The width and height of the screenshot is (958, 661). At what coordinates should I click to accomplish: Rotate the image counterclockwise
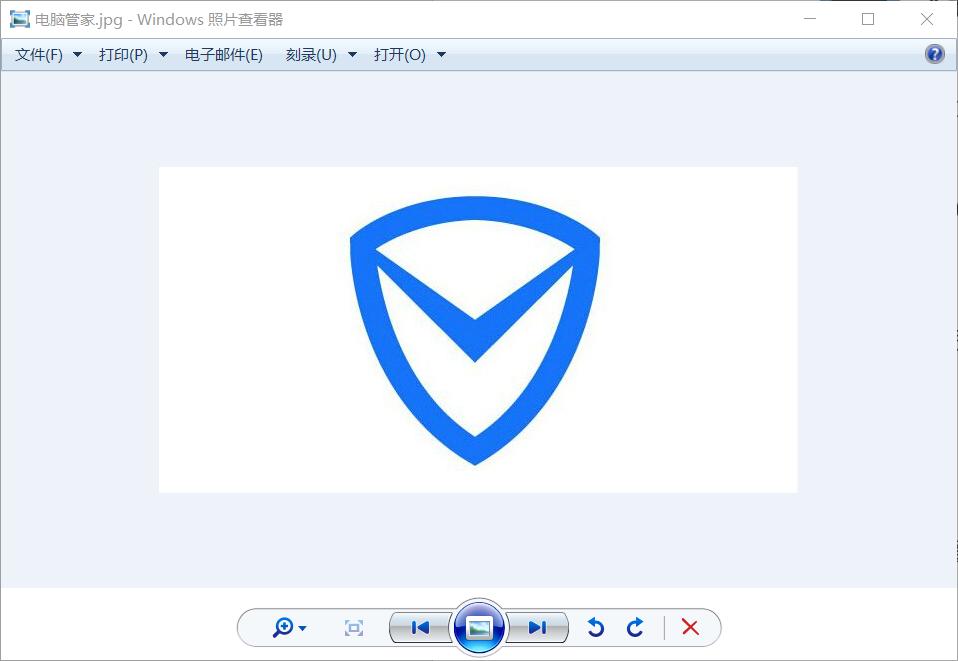pos(595,627)
